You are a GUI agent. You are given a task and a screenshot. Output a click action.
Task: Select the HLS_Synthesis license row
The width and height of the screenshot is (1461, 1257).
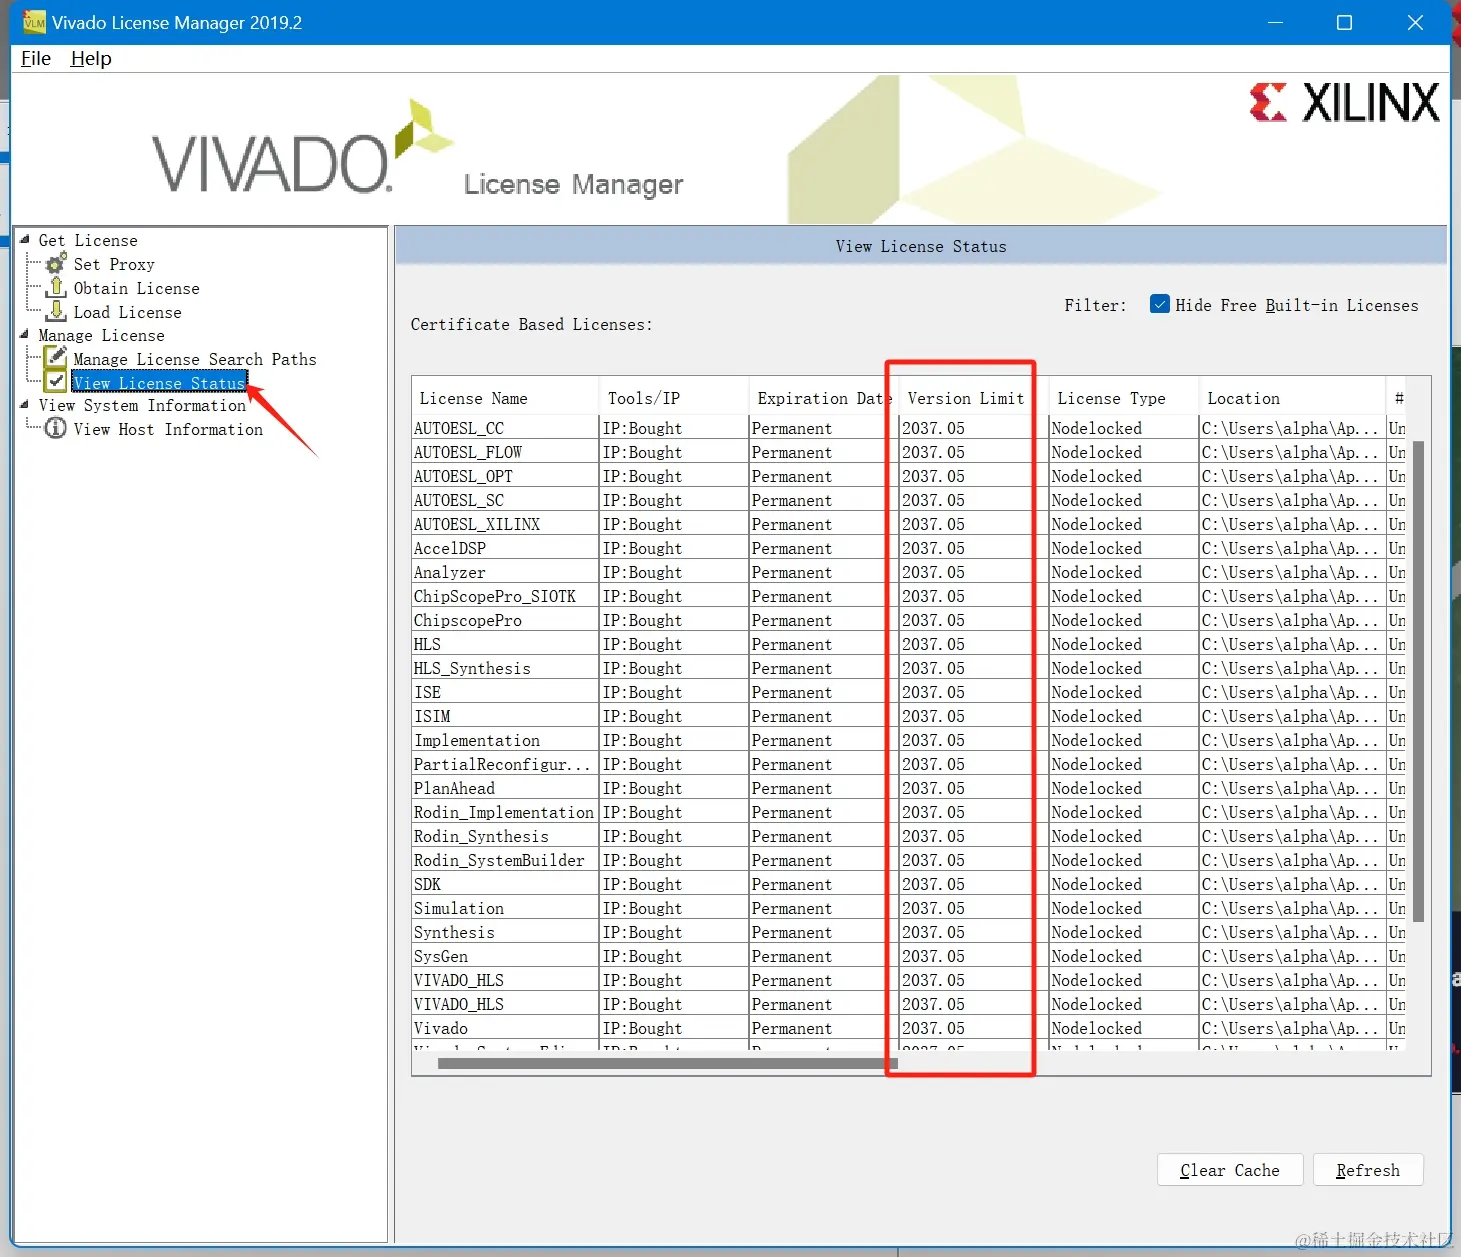click(908, 668)
